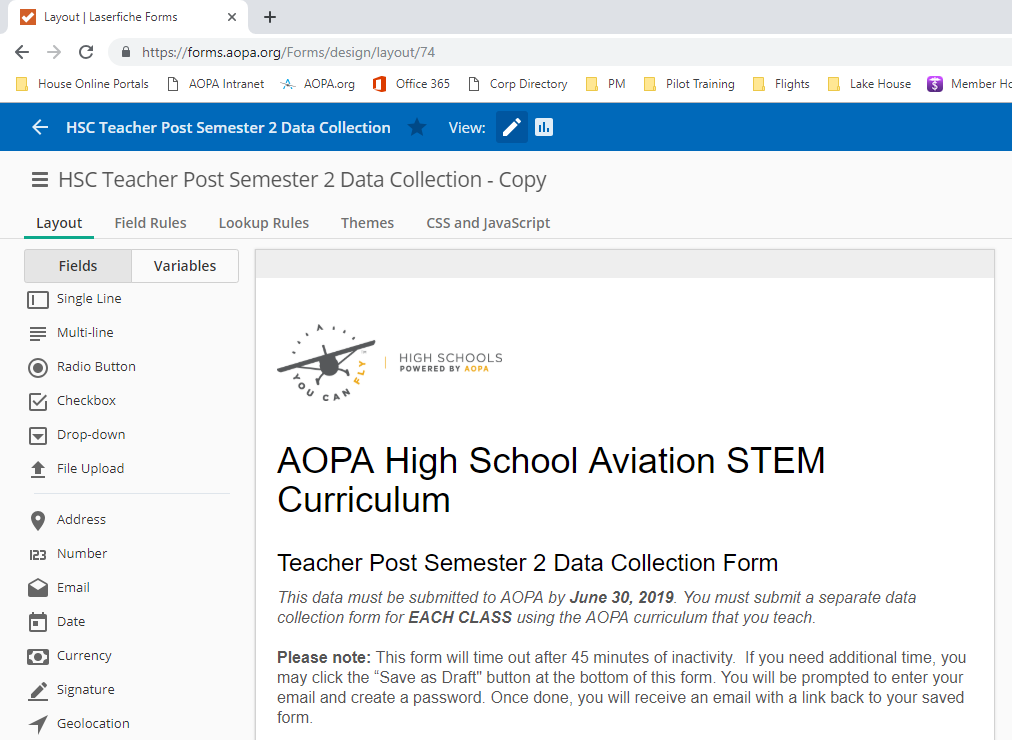This screenshot has width=1012, height=740.
Task: Add a Checkbox field
Action: [86, 401]
